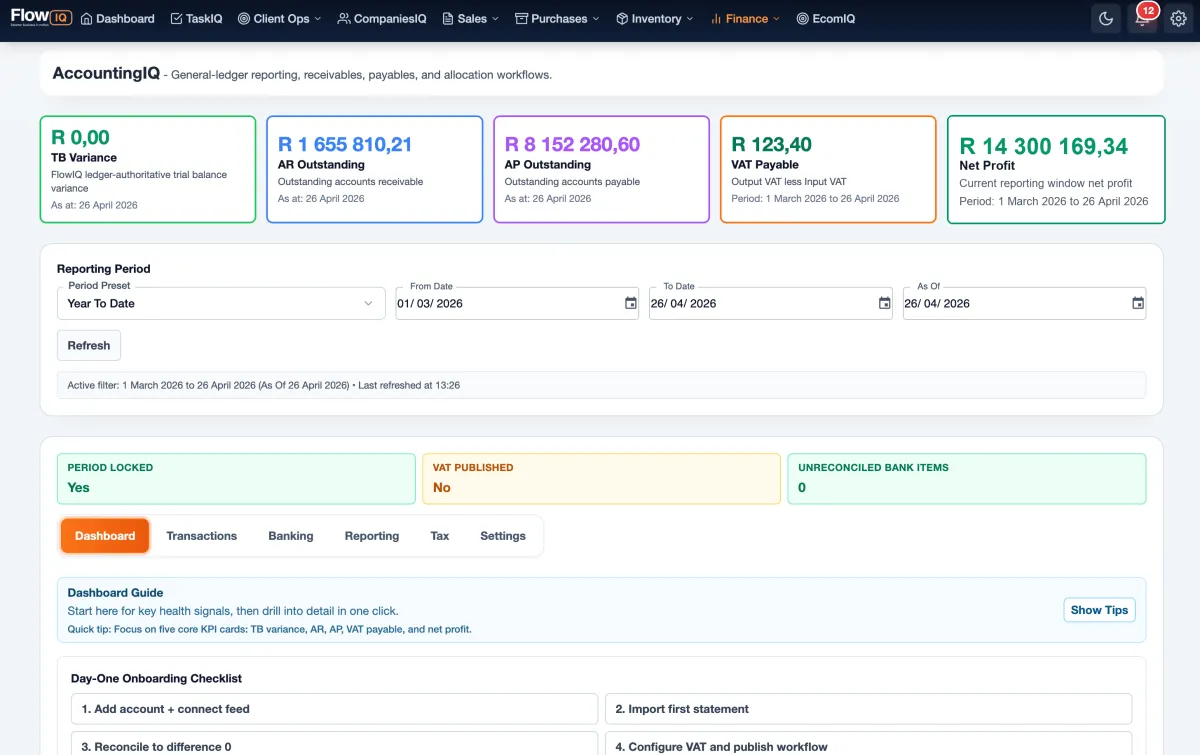Open checklist step Add account + connect feed
The width and height of the screenshot is (1200, 755).
[x=335, y=709]
